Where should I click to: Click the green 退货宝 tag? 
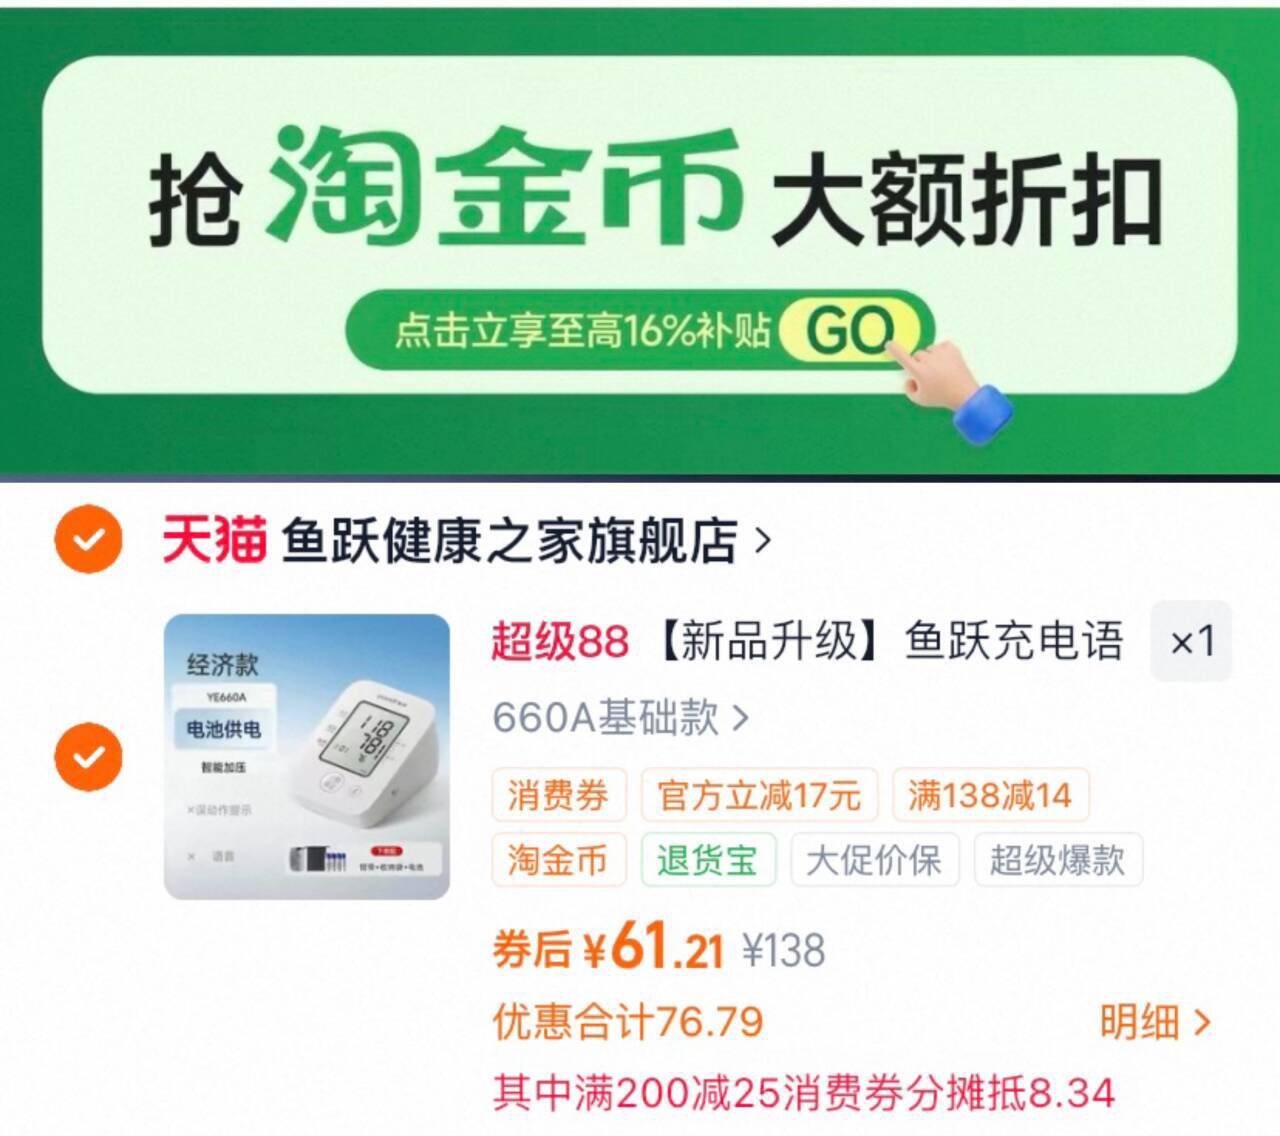tap(708, 860)
